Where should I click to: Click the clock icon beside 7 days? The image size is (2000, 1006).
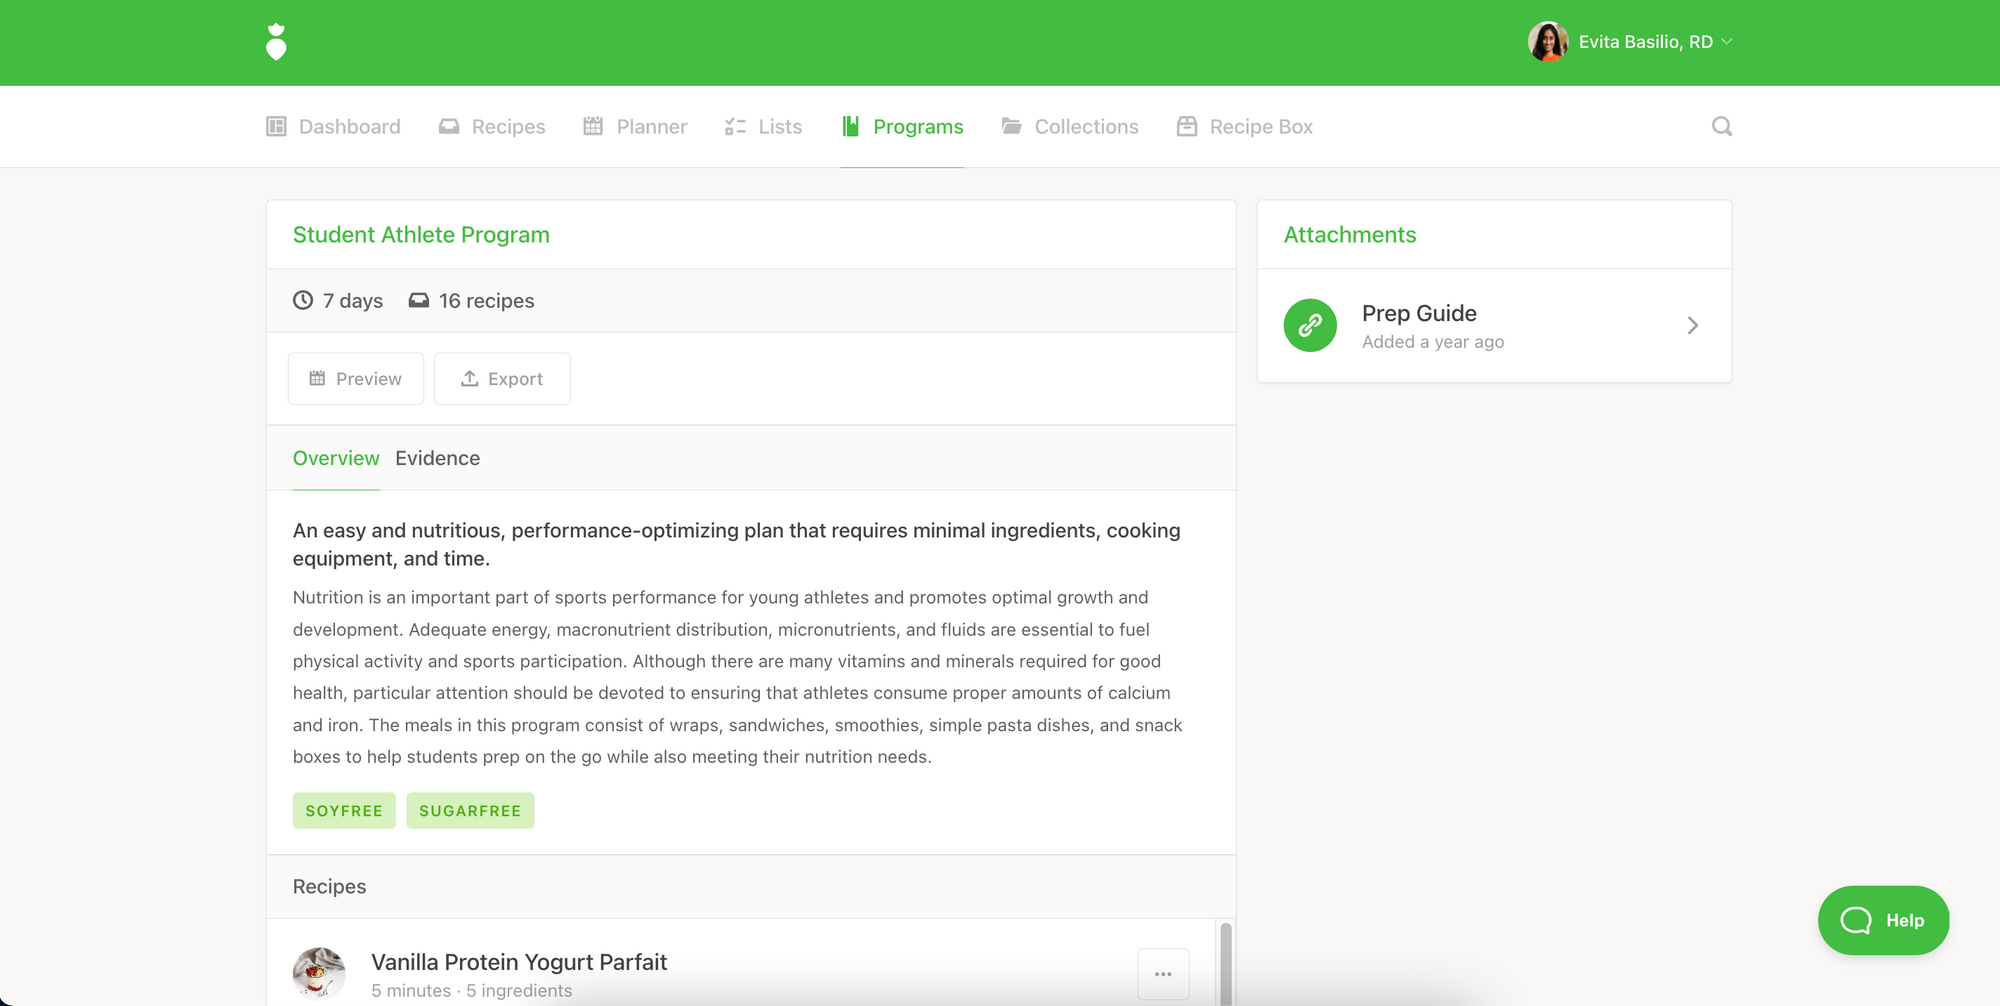(x=303, y=300)
